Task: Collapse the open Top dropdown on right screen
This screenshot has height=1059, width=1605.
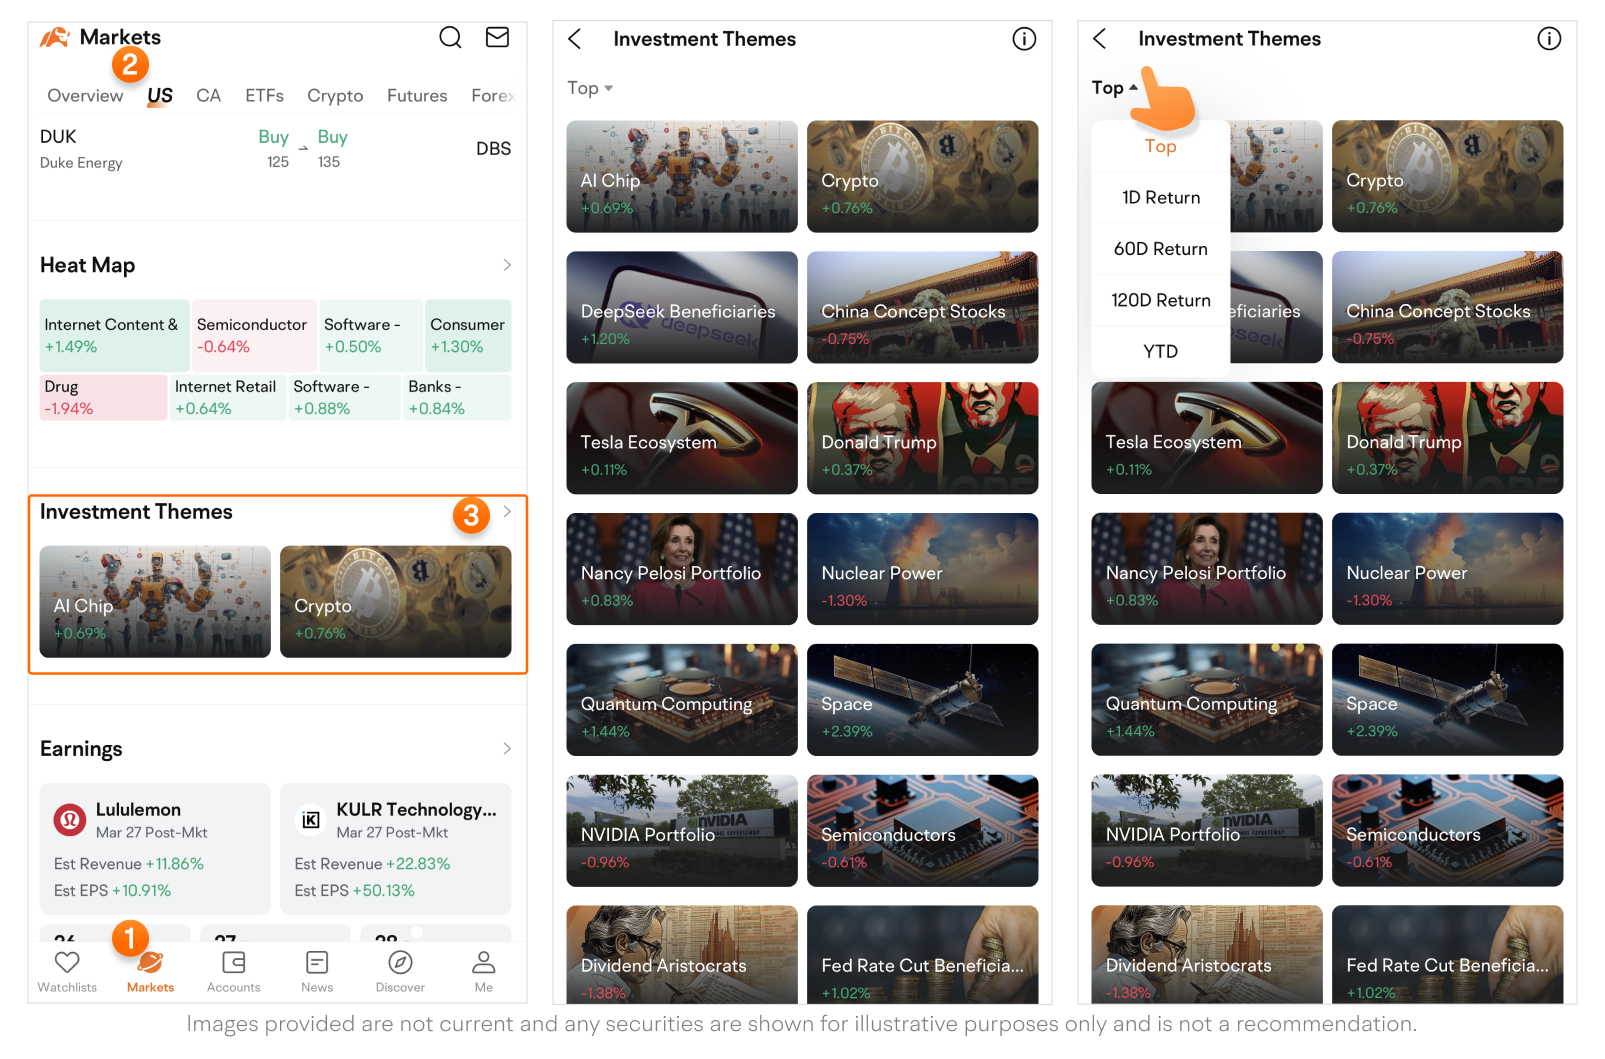Action: (x=1114, y=88)
